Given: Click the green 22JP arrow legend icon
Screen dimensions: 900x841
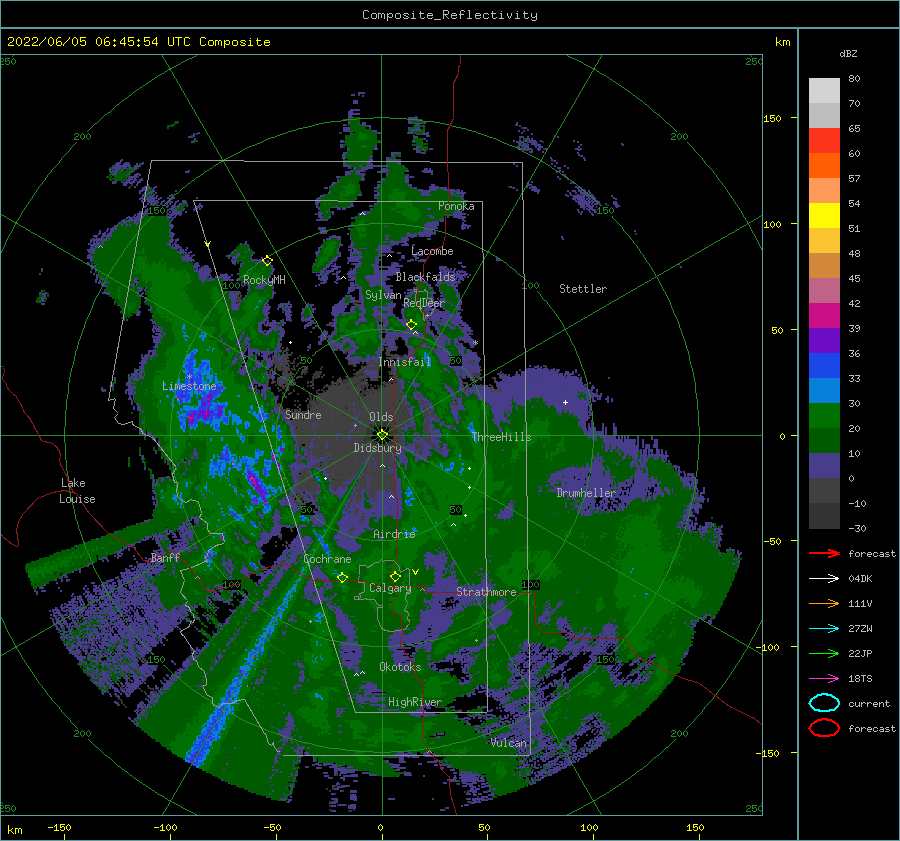Looking at the screenshot, I should pos(824,653).
